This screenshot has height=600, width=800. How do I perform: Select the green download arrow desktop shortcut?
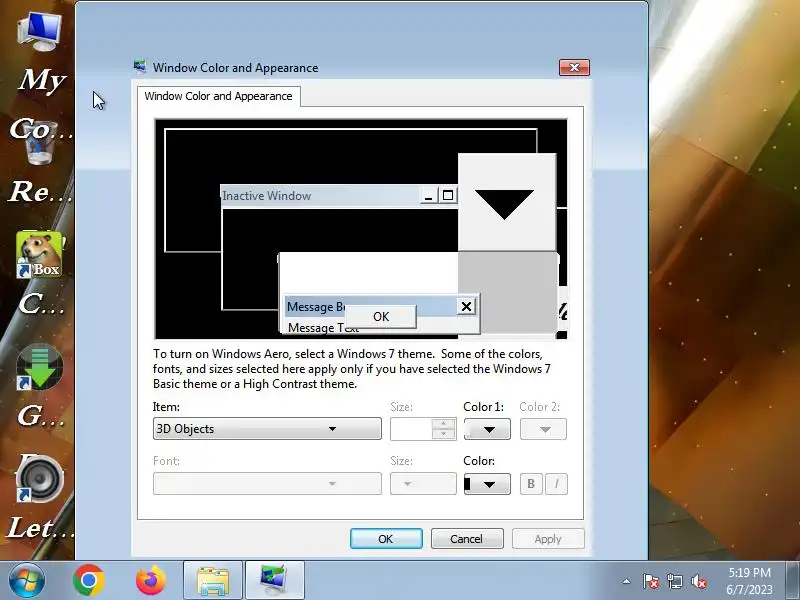40,367
